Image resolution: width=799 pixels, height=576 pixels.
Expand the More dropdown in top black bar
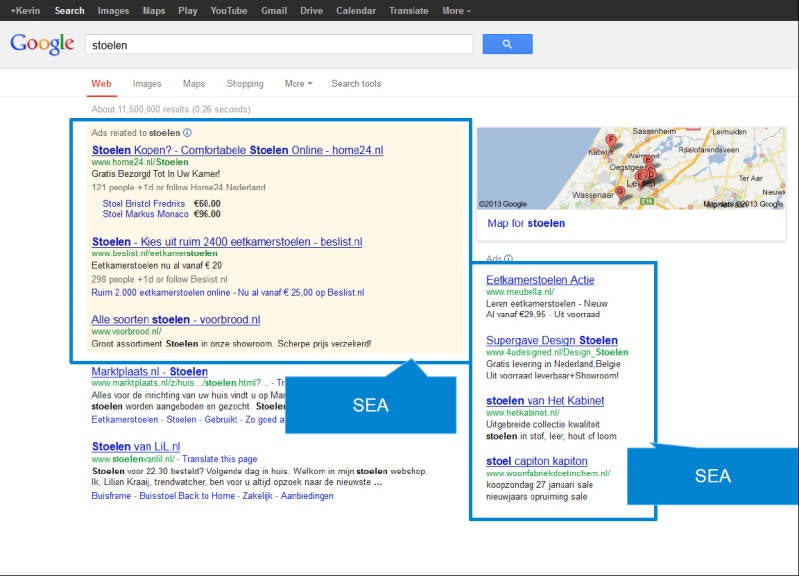coord(456,11)
